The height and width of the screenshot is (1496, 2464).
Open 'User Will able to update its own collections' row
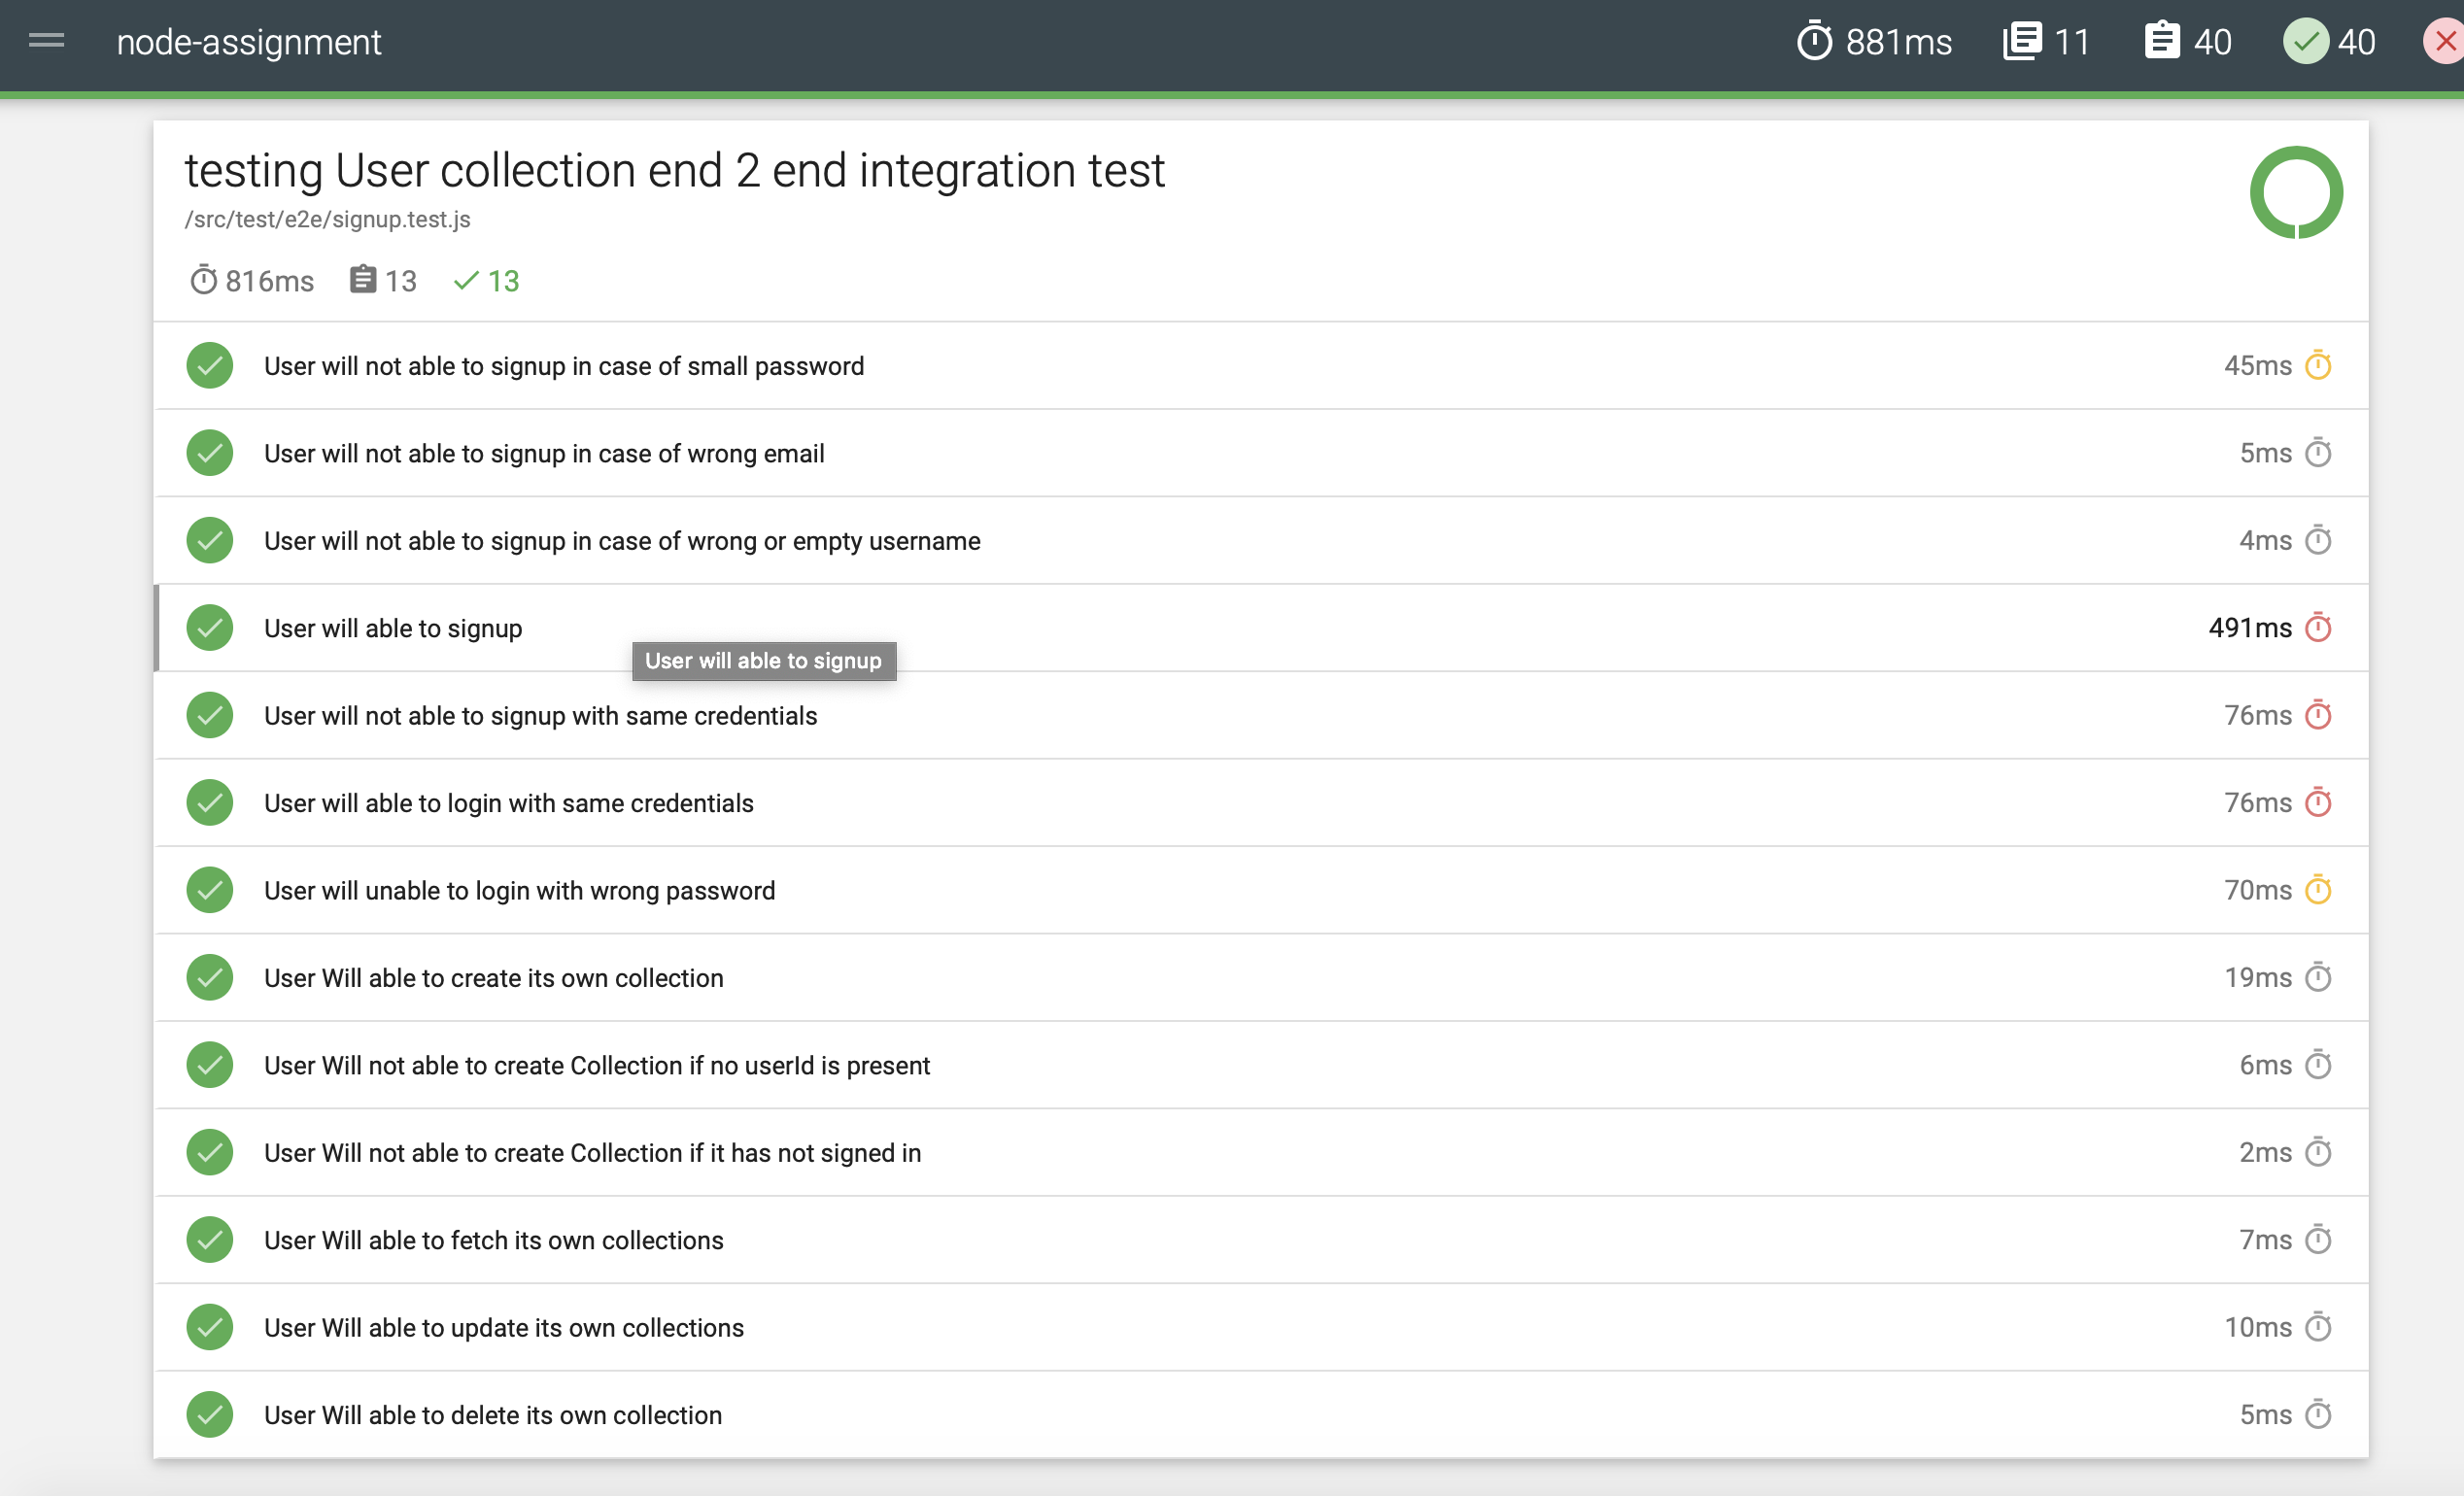tap(503, 1328)
